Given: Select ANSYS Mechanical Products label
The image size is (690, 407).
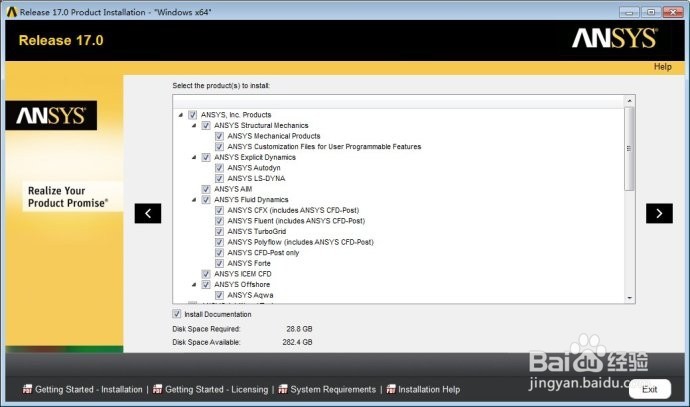Looking at the screenshot, I should (x=274, y=136).
